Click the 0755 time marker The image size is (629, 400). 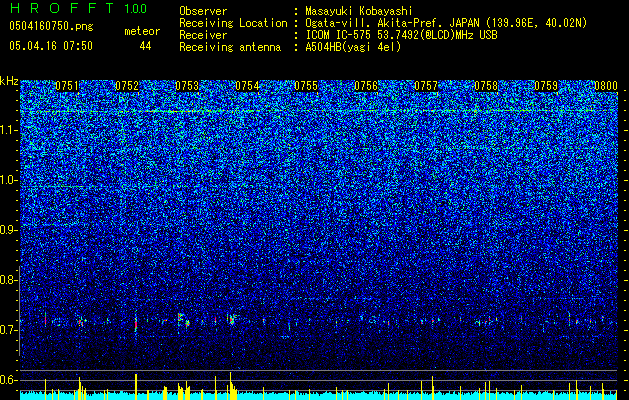[x=306, y=86]
